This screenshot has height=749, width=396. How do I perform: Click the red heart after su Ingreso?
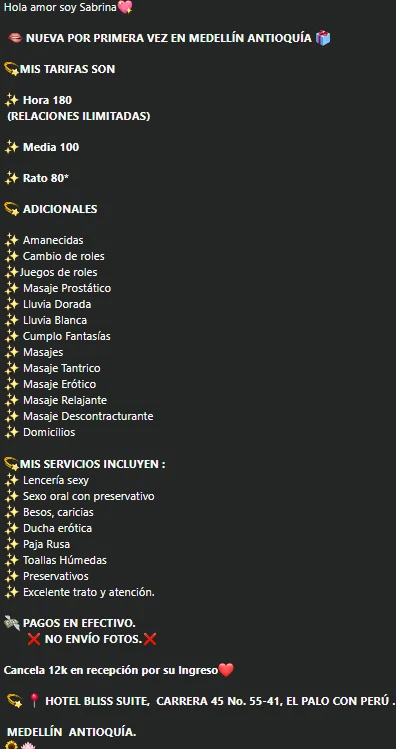(x=226, y=670)
